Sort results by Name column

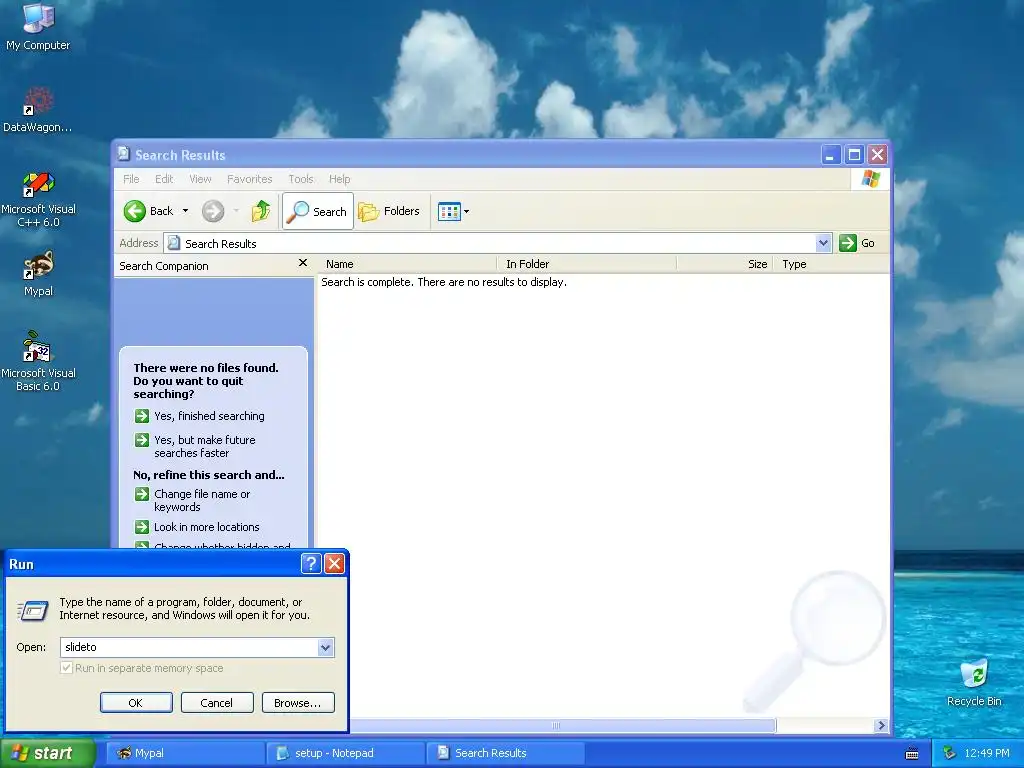click(407, 264)
